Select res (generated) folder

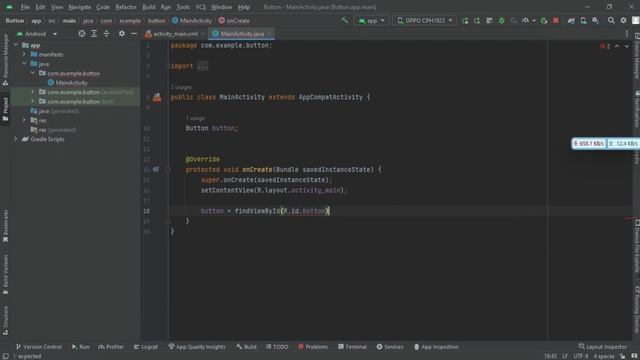(53, 130)
